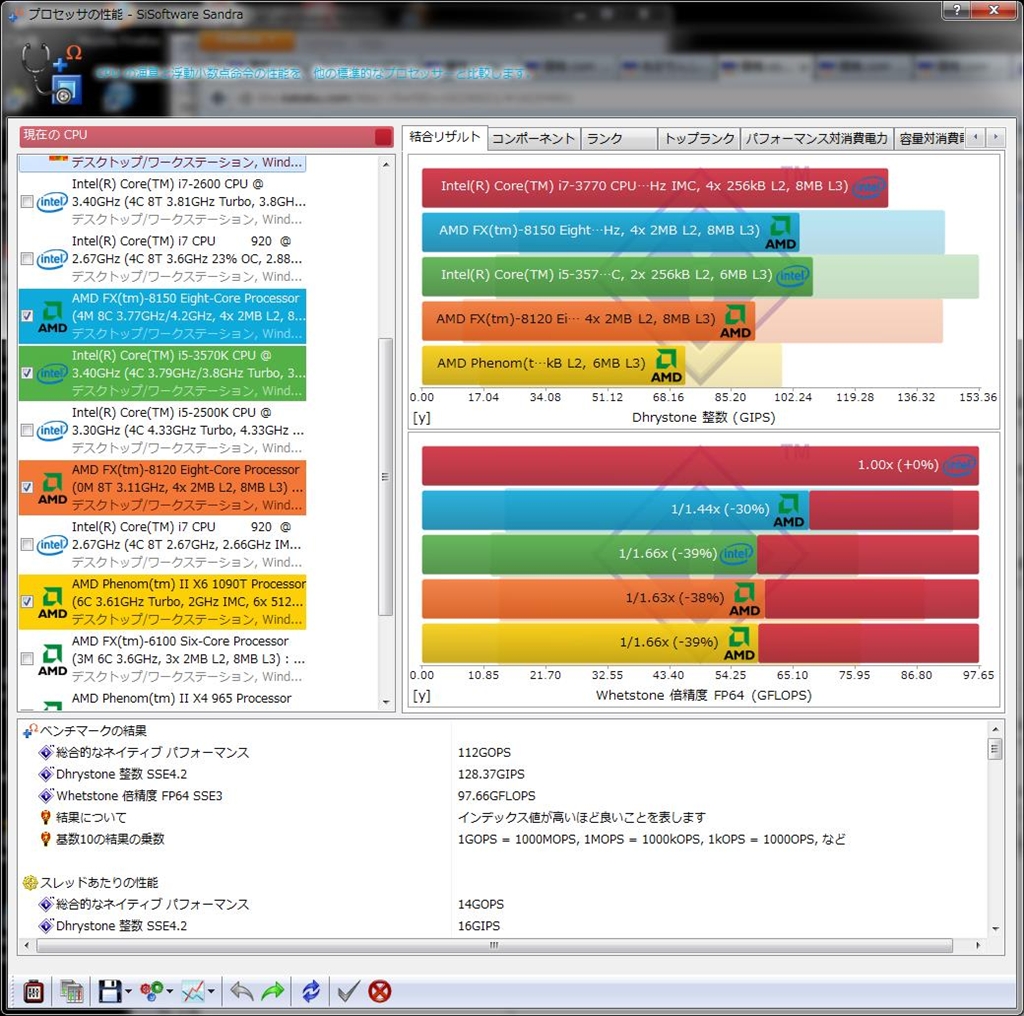Screen dimensions: 1024x1016
Task: Uncheck the AMD FX-8120 Eight-Core checkbox
Action: coord(27,487)
